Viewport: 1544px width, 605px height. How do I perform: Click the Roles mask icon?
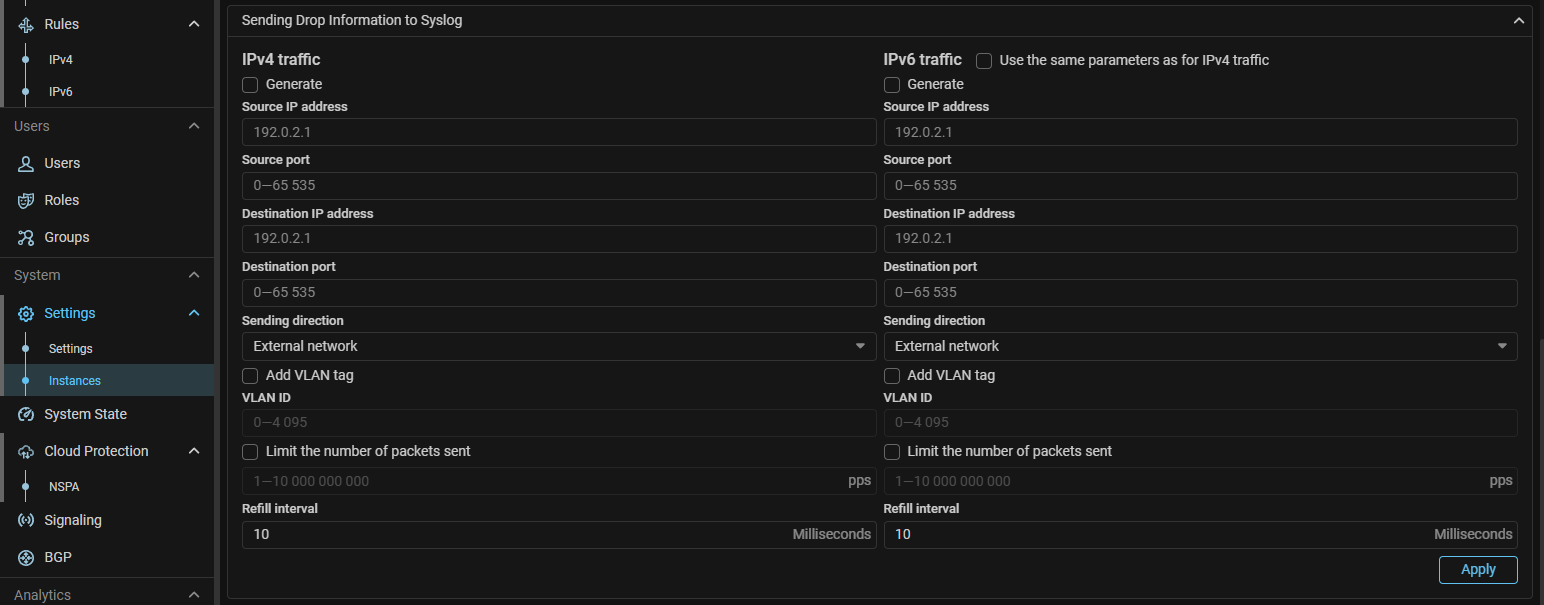(x=27, y=200)
